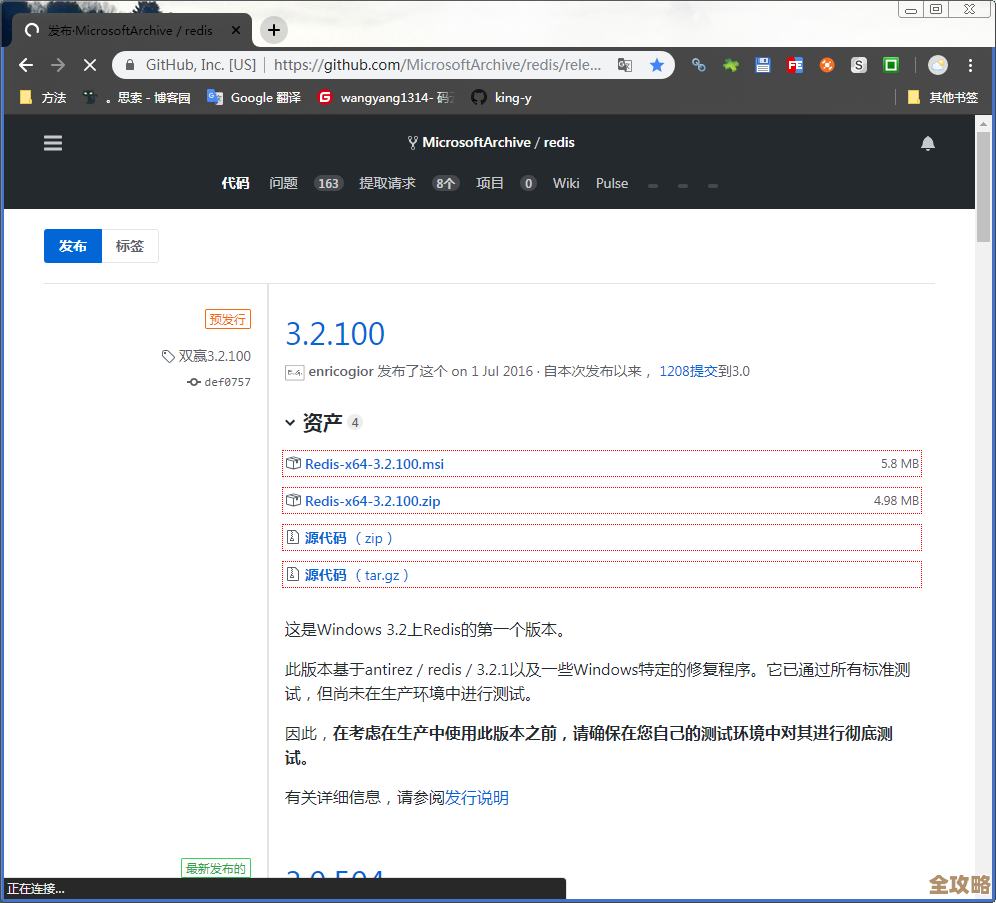Click the 发行说明 release notes link
Screen dimensions: 996x903
[x=477, y=797]
